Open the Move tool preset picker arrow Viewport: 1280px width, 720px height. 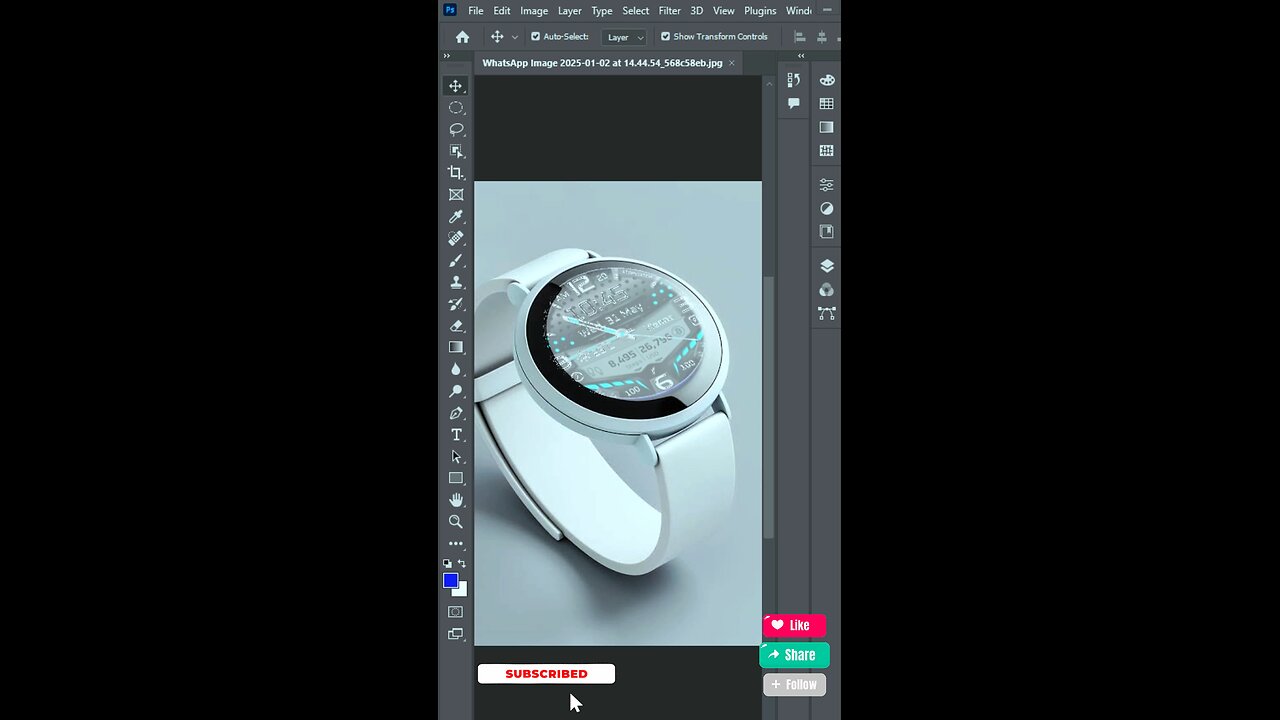coord(515,37)
